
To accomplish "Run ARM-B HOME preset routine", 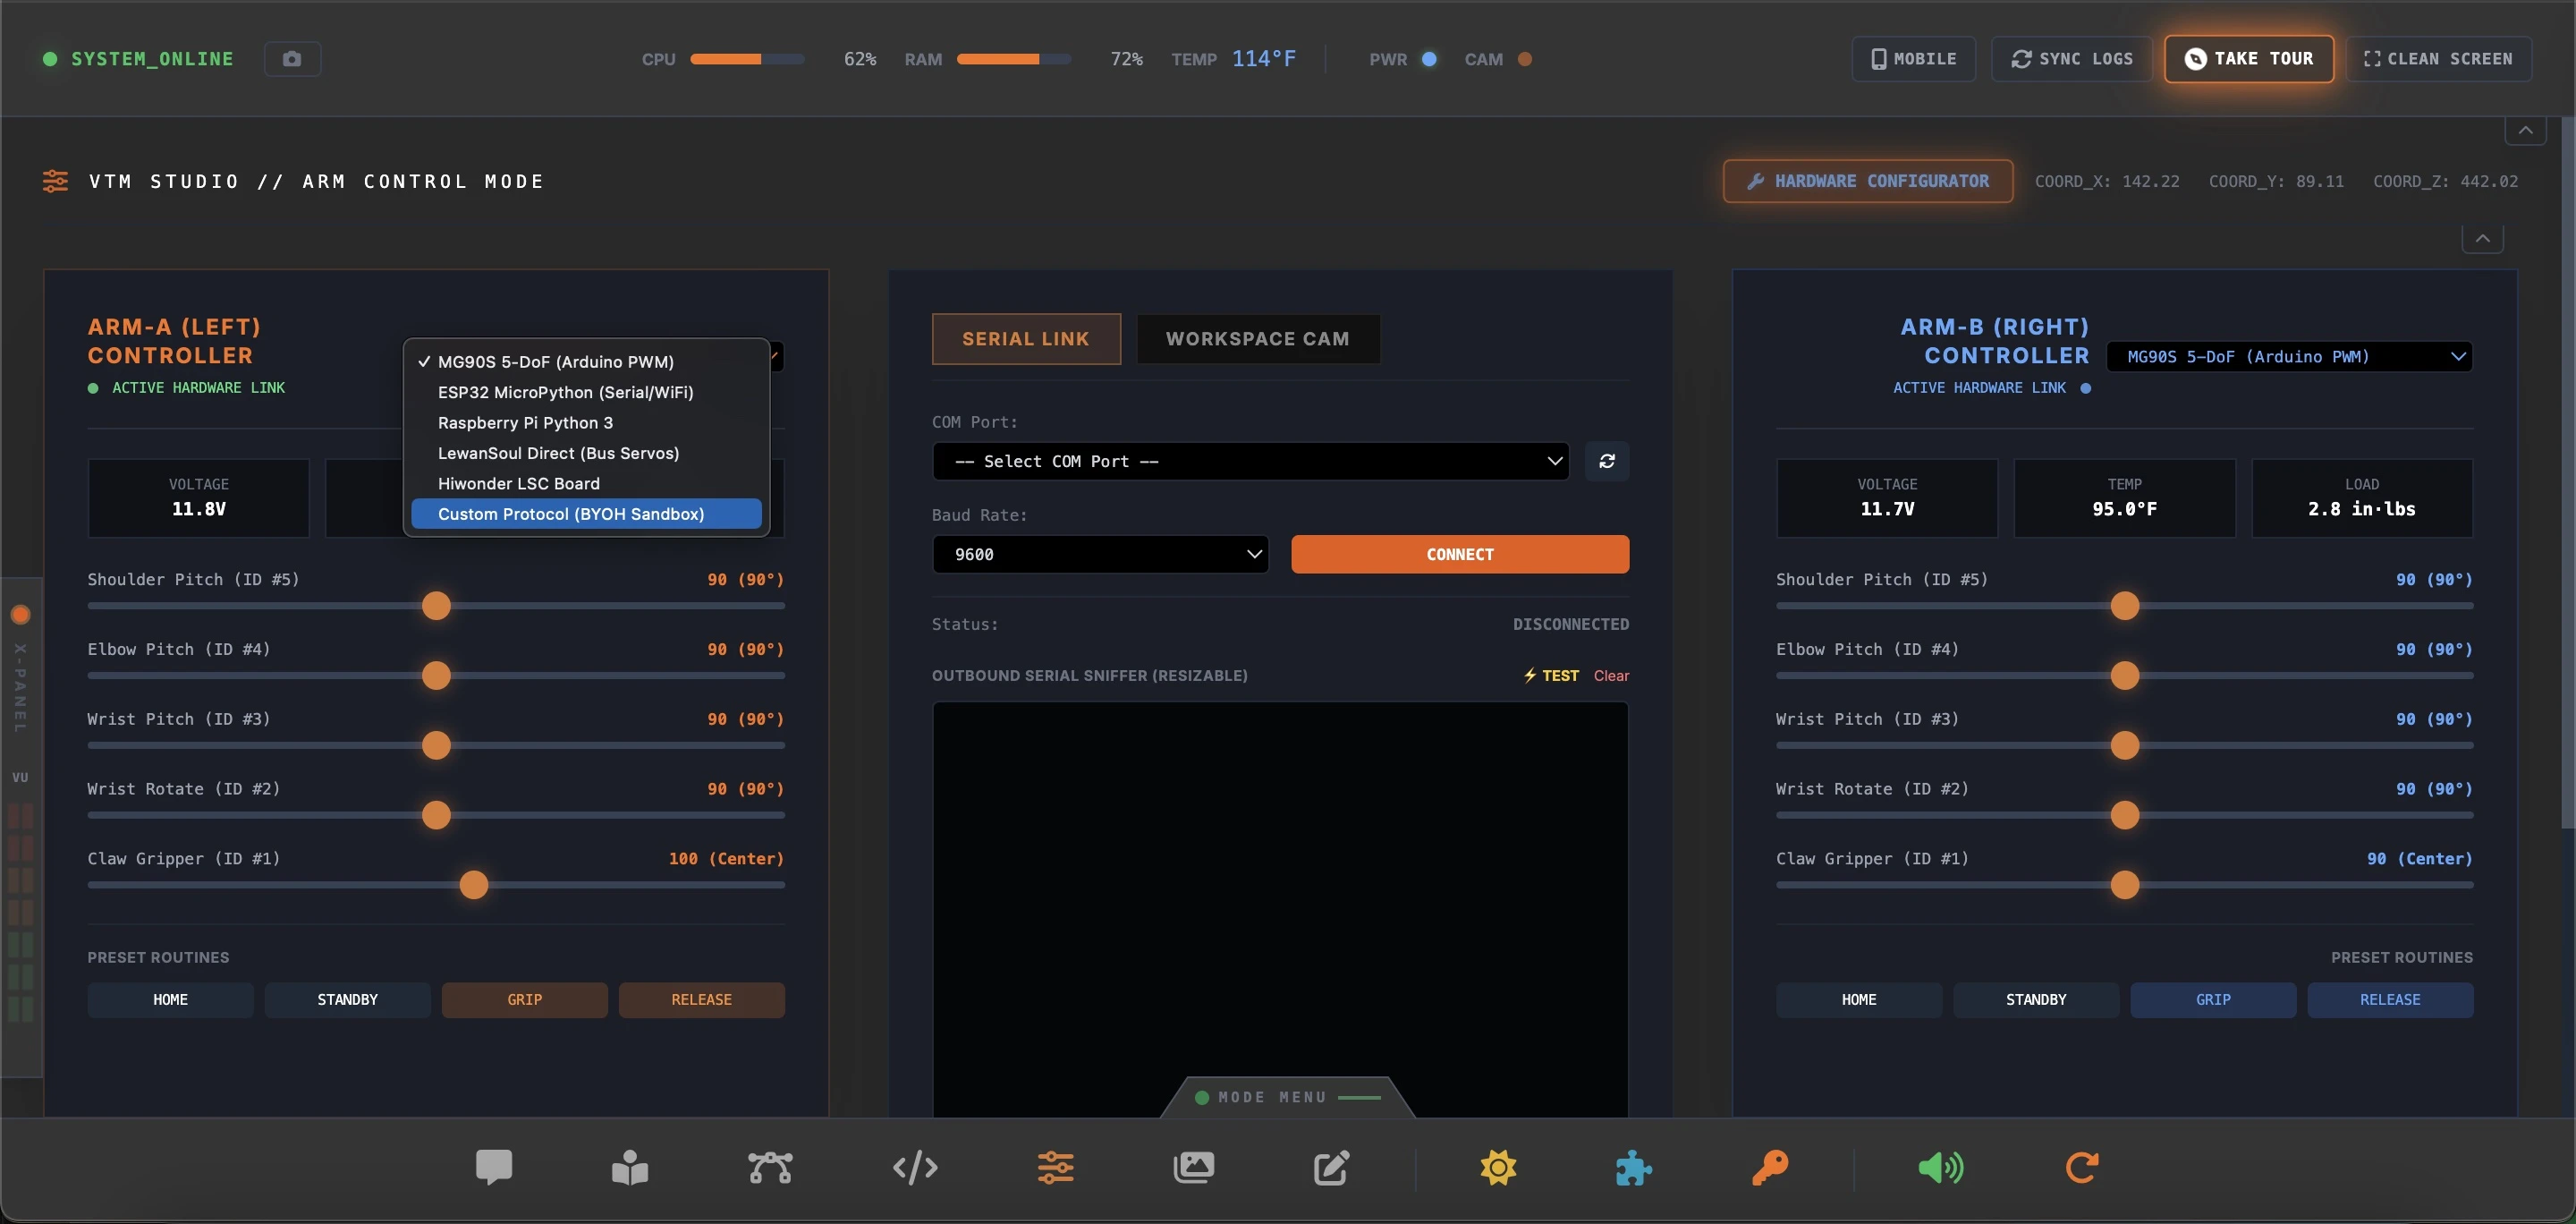I will 1859,1000.
